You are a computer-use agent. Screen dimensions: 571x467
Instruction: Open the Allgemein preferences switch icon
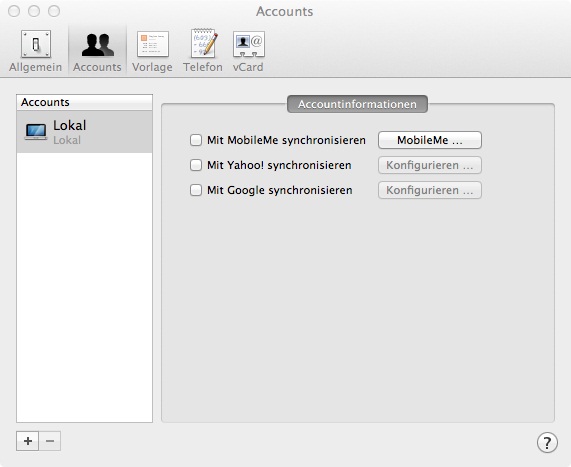click(x=36, y=44)
